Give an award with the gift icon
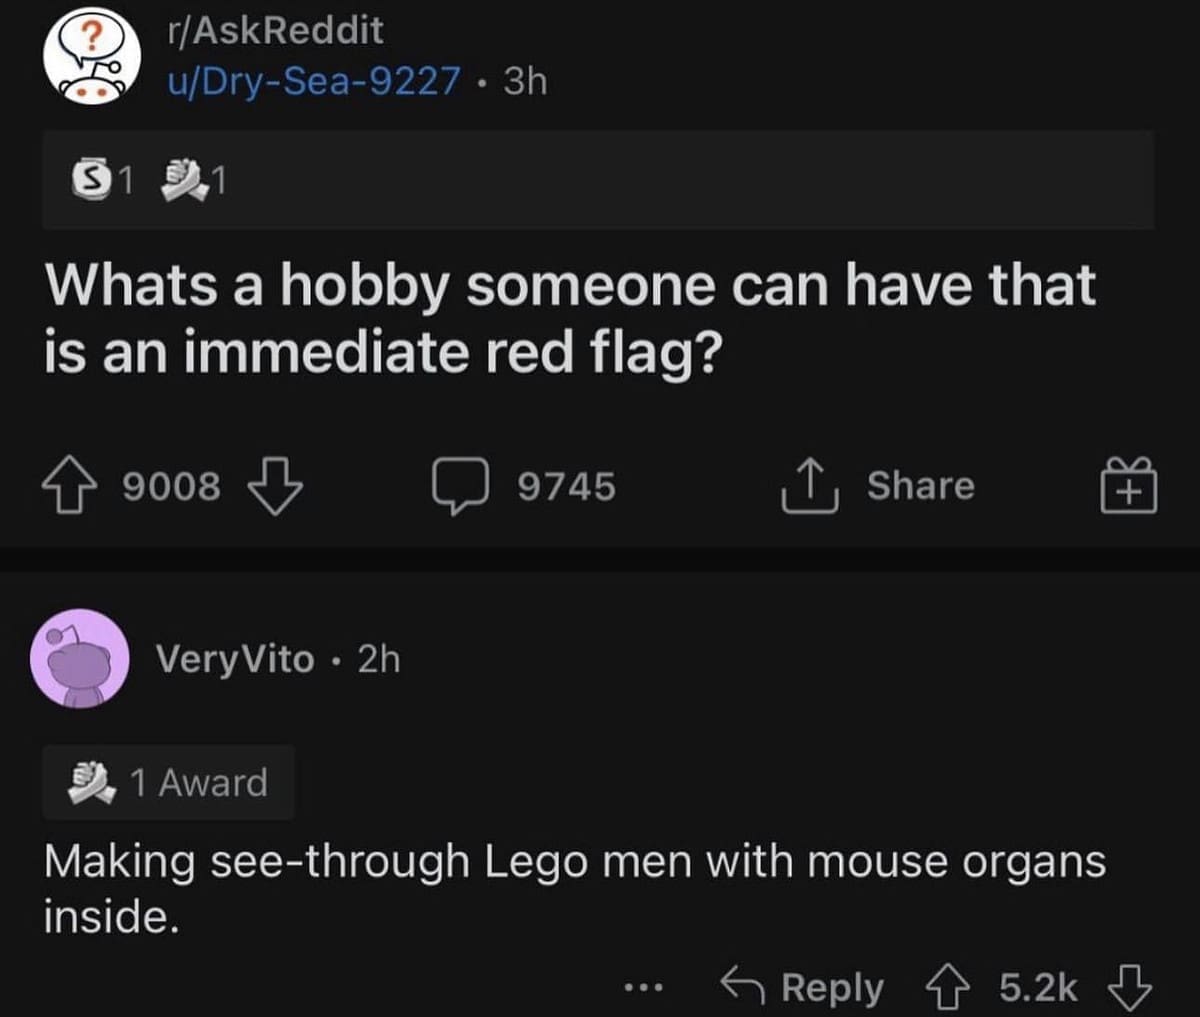Screen dimensions: 1200x1017 tap(1128, 486)
